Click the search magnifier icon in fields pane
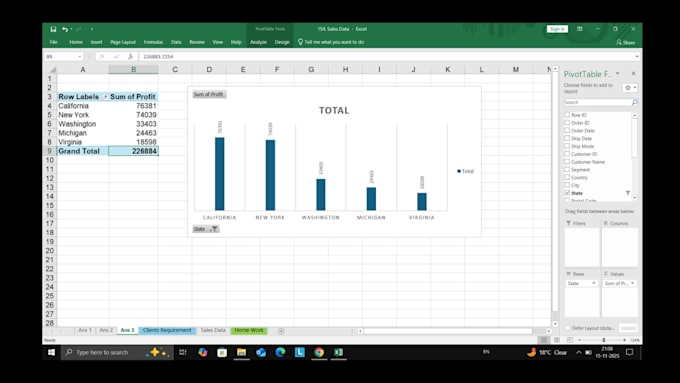 [x=634, y=102]
